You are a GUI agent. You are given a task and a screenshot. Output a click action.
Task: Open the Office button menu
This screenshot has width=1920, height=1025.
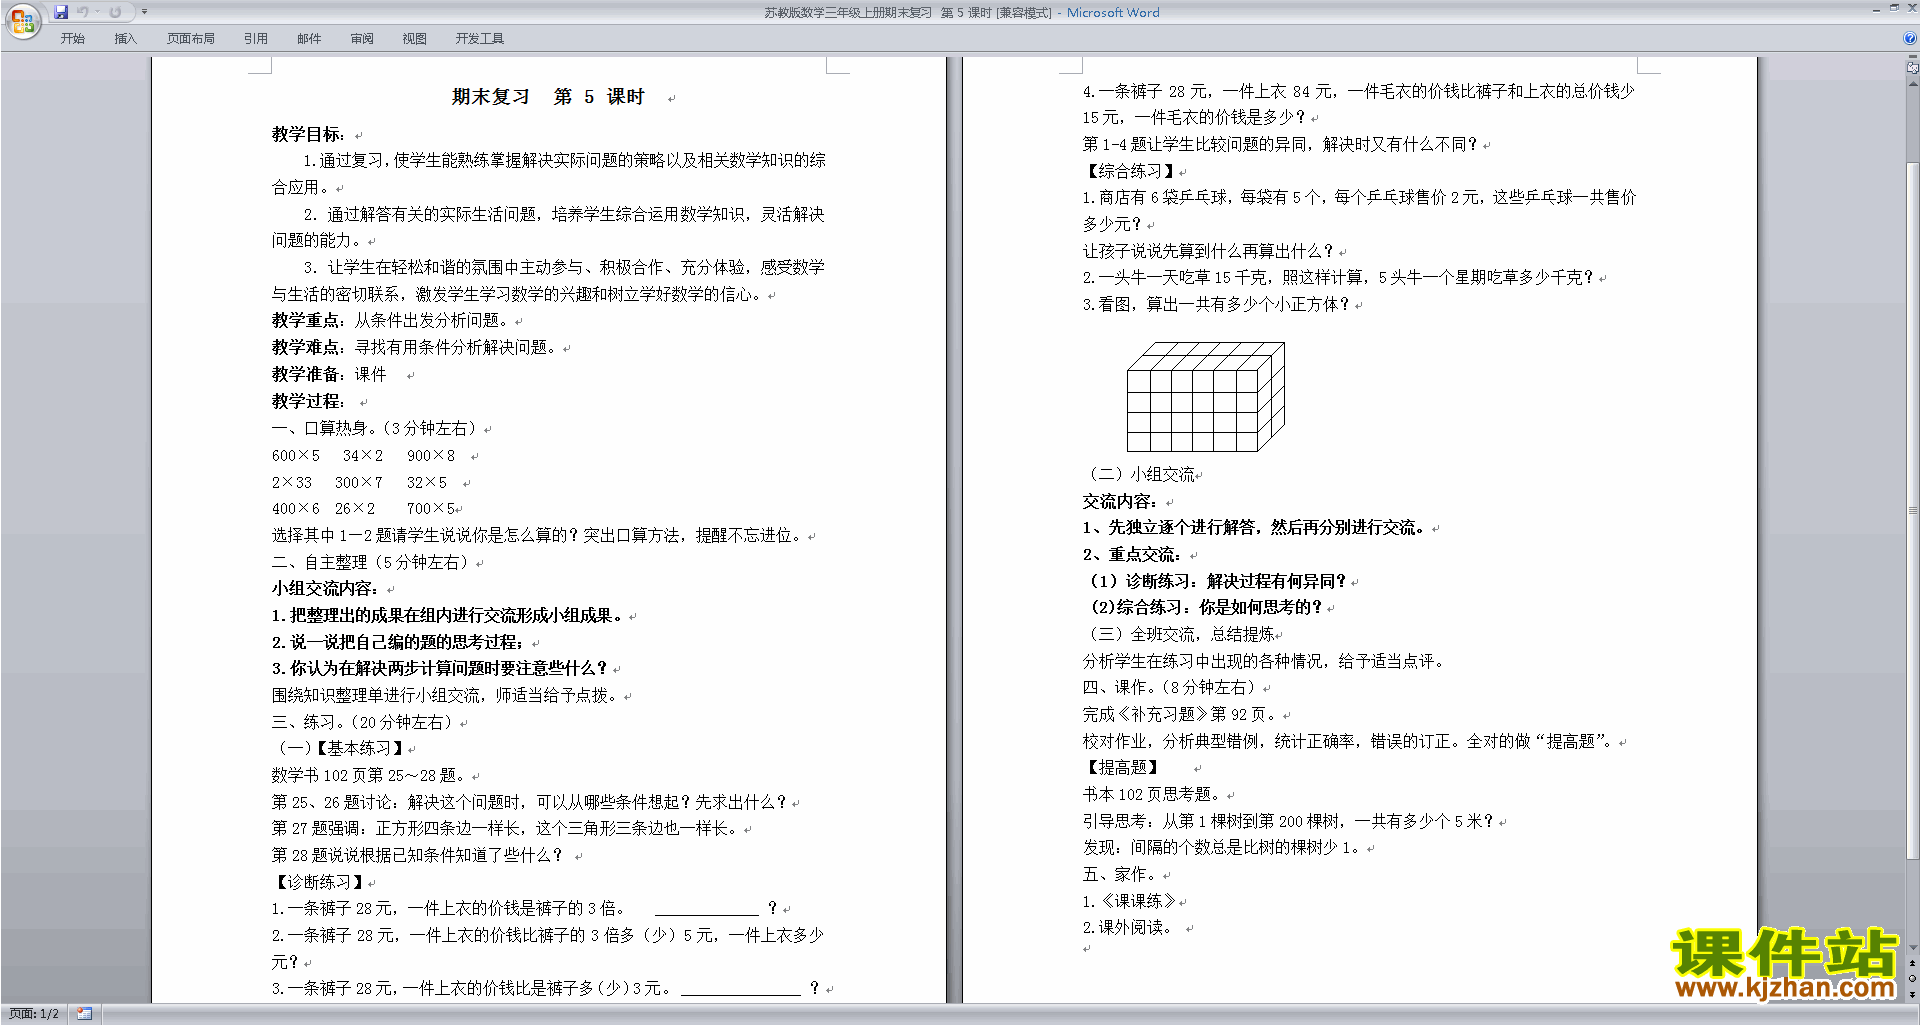tap(22, 21)
